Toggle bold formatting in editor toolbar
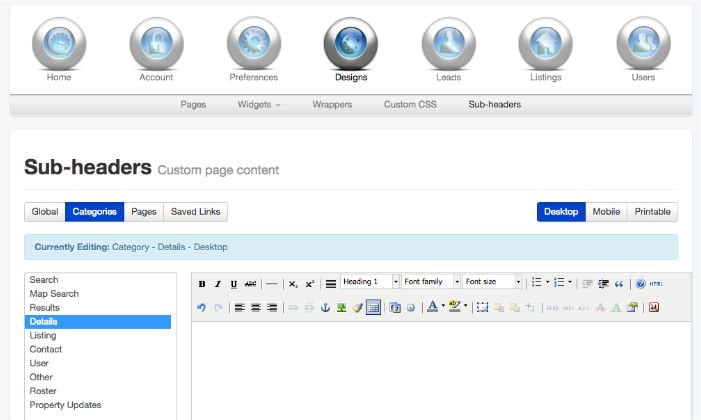The image size is (701, 420). (202, 284)
